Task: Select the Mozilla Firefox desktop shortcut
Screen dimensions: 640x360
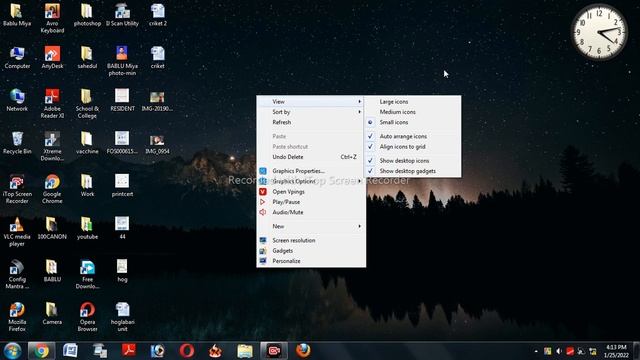Action: (x=17, y=317)
